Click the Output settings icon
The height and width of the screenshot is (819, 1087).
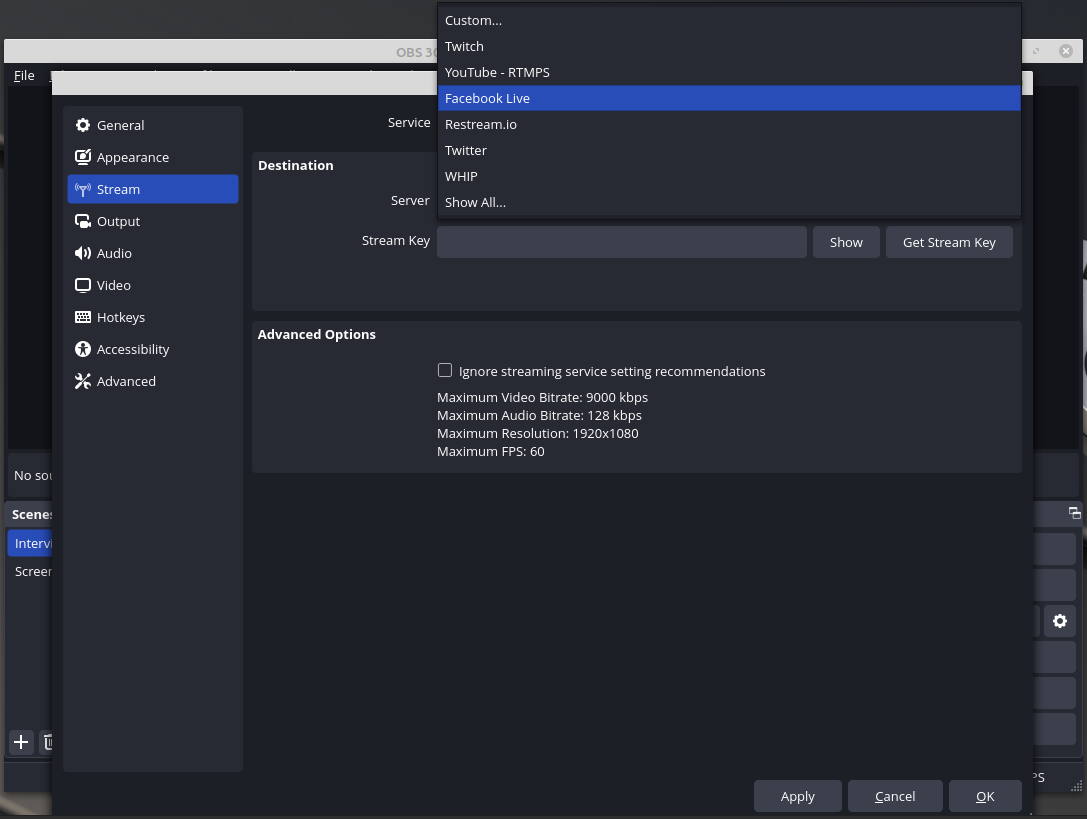(82, 220)
